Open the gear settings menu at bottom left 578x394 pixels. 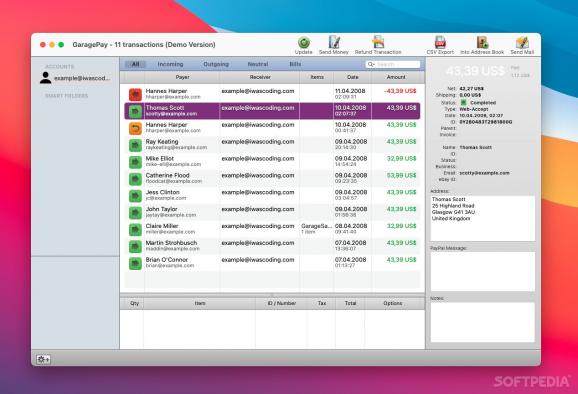point(43,359)
